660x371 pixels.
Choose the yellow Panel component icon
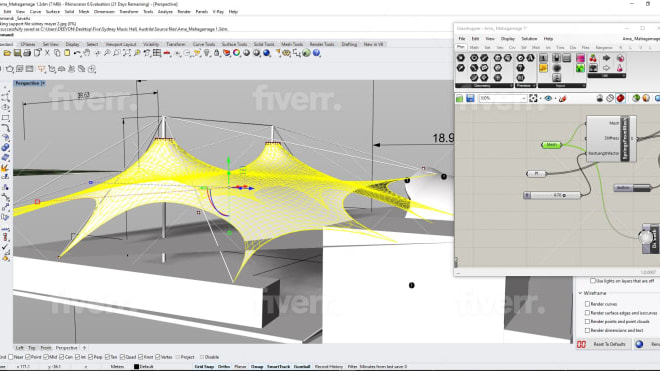[x=543, y=67]
